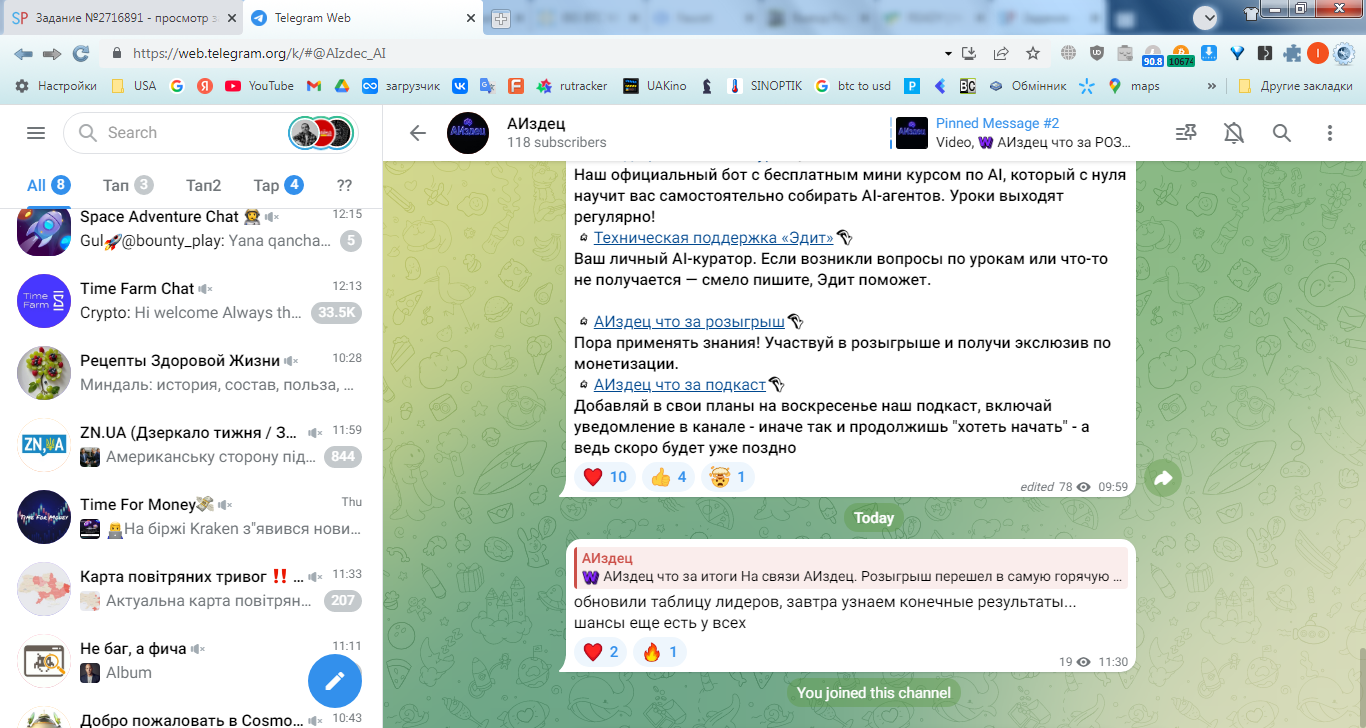React with thumbs up showing 4
Screen dimensions: 1366x728
click(x=669, y=477)
